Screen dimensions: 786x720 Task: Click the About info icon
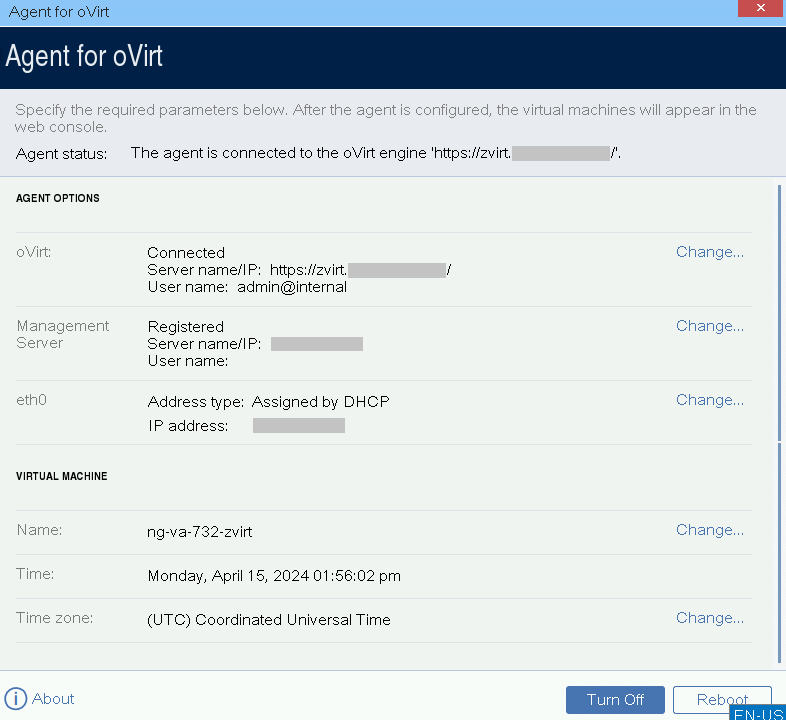[16, 698]
